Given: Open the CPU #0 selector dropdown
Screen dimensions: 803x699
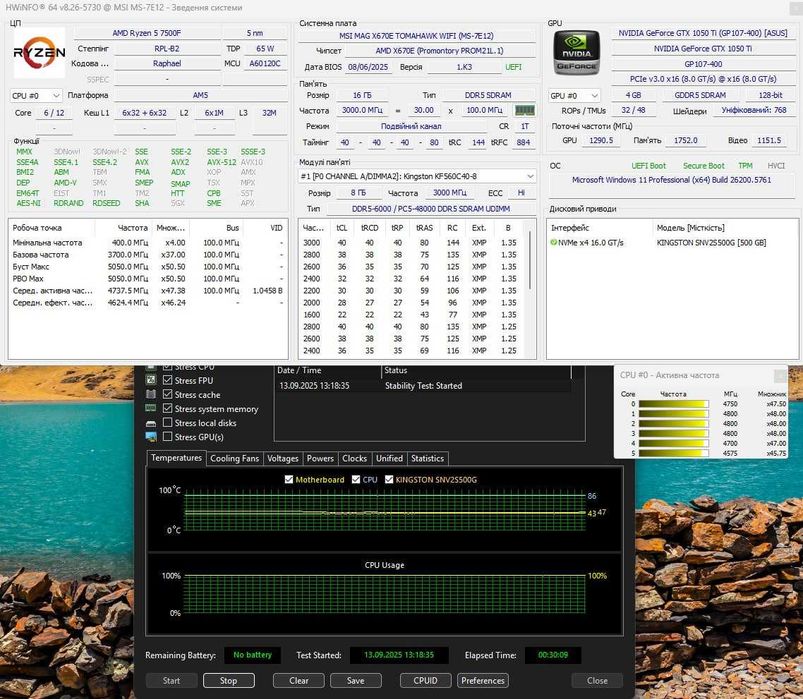Looking at the screenshot, I should [x=36, y=96].
